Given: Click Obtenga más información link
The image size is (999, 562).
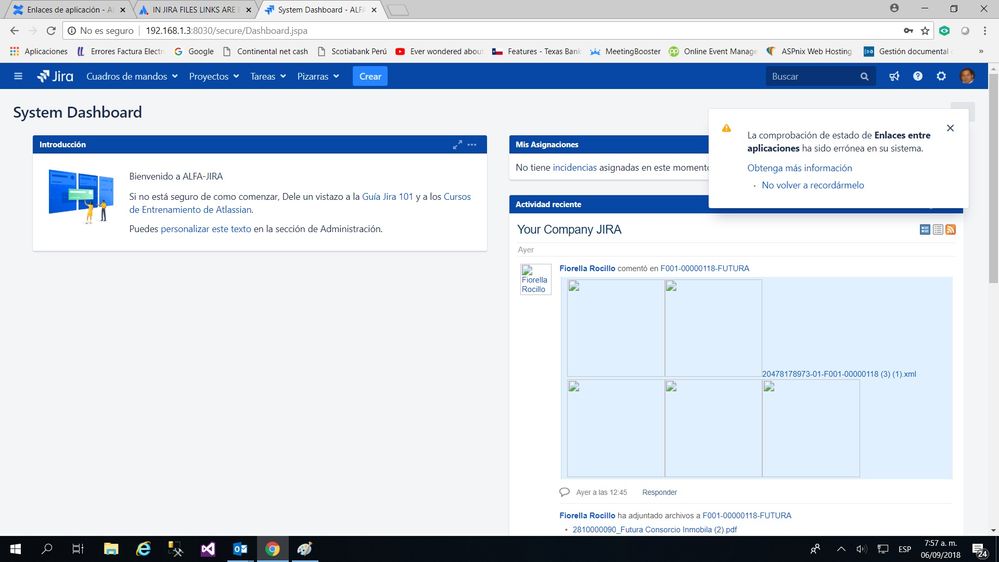Looking at the screenshot, I should (800, 168).
